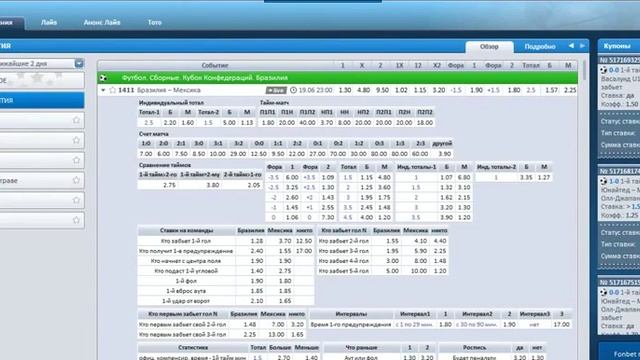Image resolution: width=640 pixels, height=360 pixels.
Task: Click the football icon in coupon № 517168174
Action: (x=603, y=181)
